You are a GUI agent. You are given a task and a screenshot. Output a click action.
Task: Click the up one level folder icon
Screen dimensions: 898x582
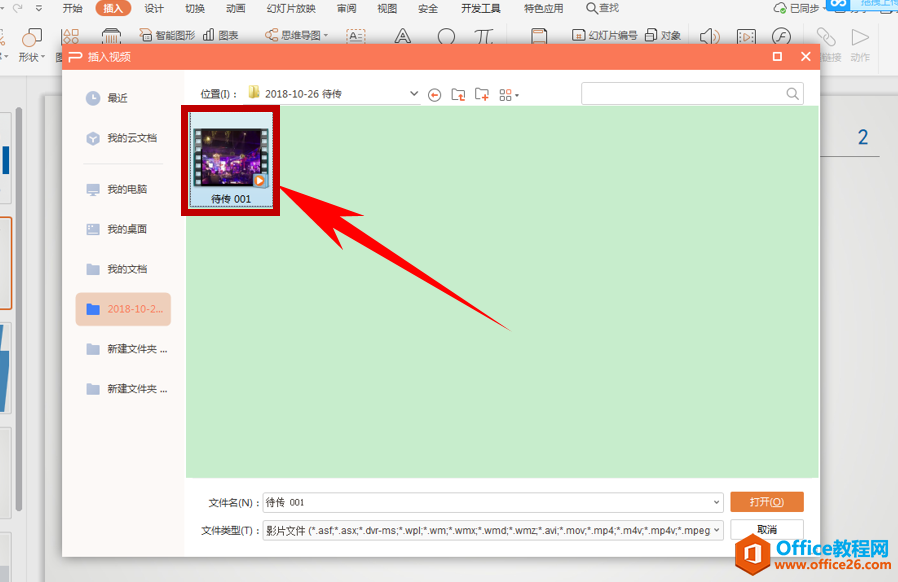coord(458,95)
